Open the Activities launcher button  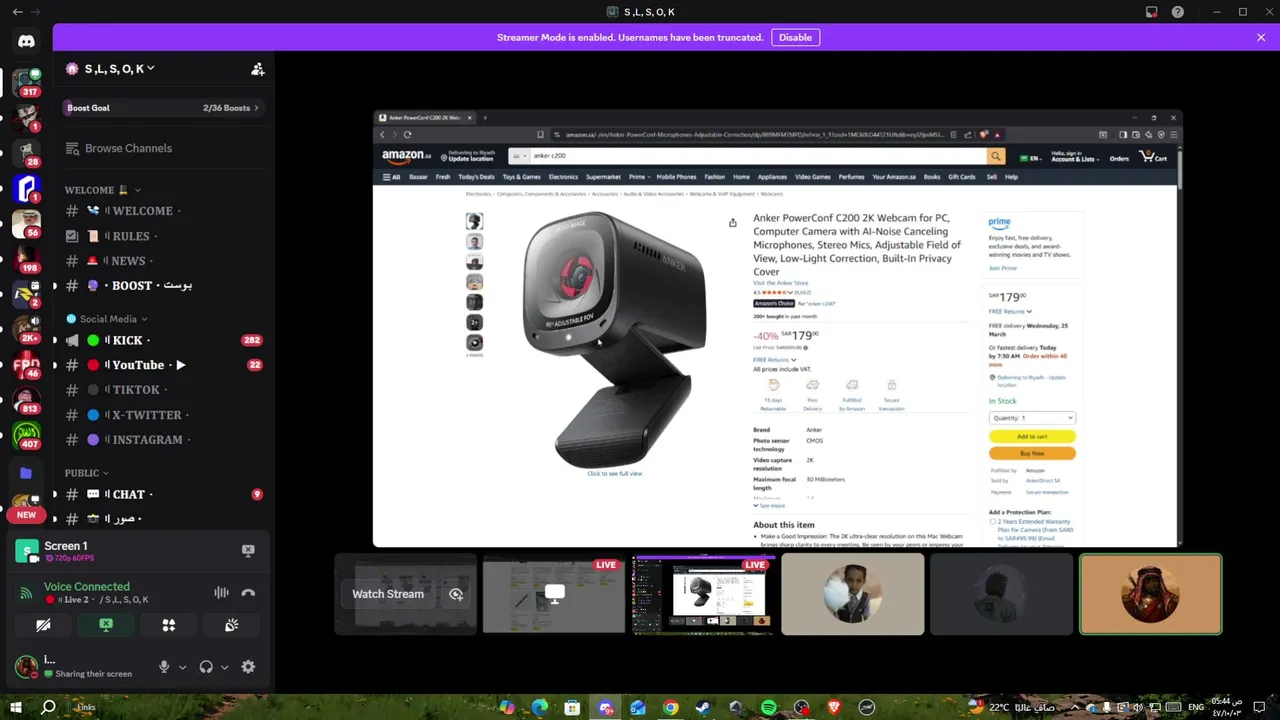(169, 625)
